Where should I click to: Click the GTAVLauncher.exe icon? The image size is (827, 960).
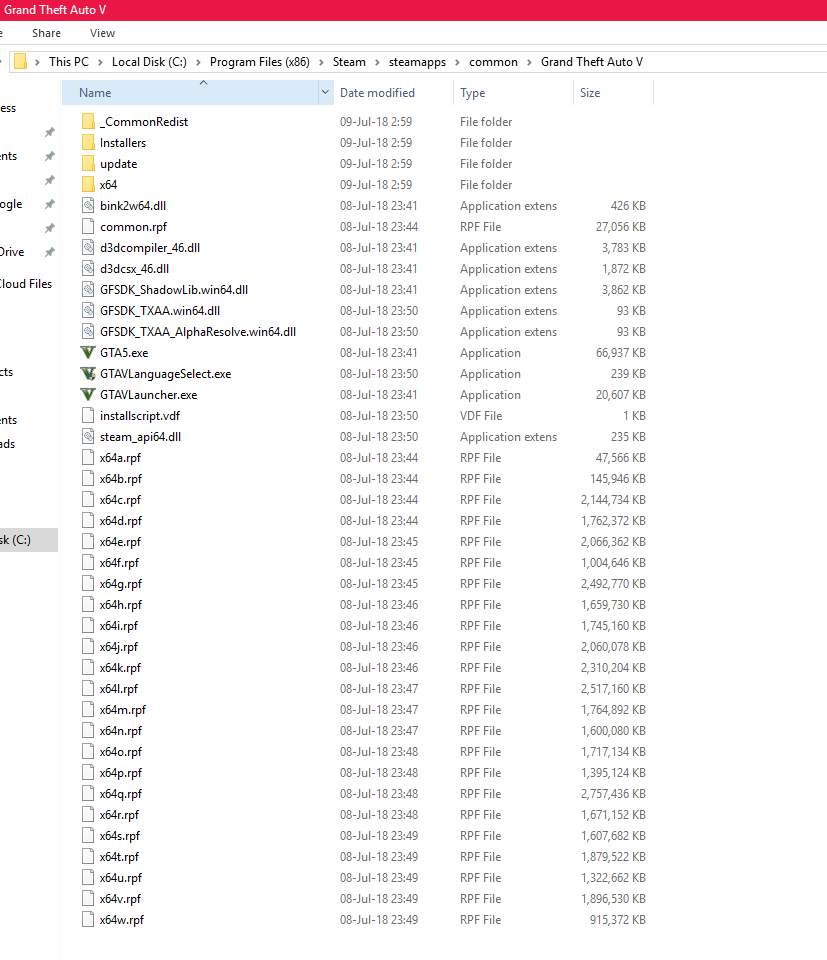[88, 395]
